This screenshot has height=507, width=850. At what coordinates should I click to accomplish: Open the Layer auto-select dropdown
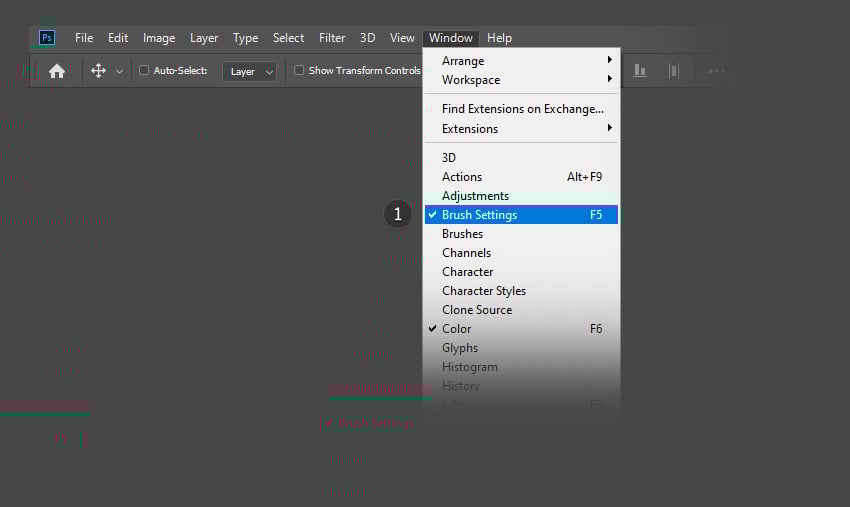pos(249,72)
